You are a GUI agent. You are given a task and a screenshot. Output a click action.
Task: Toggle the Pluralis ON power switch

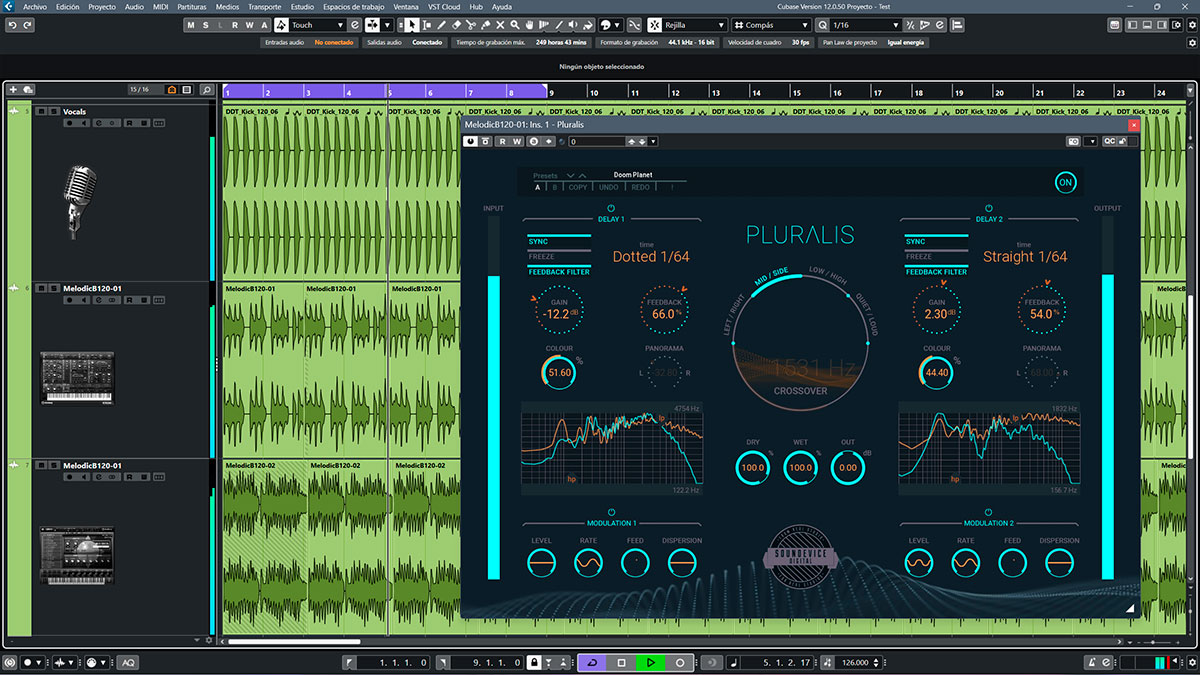pos(1066,182)
